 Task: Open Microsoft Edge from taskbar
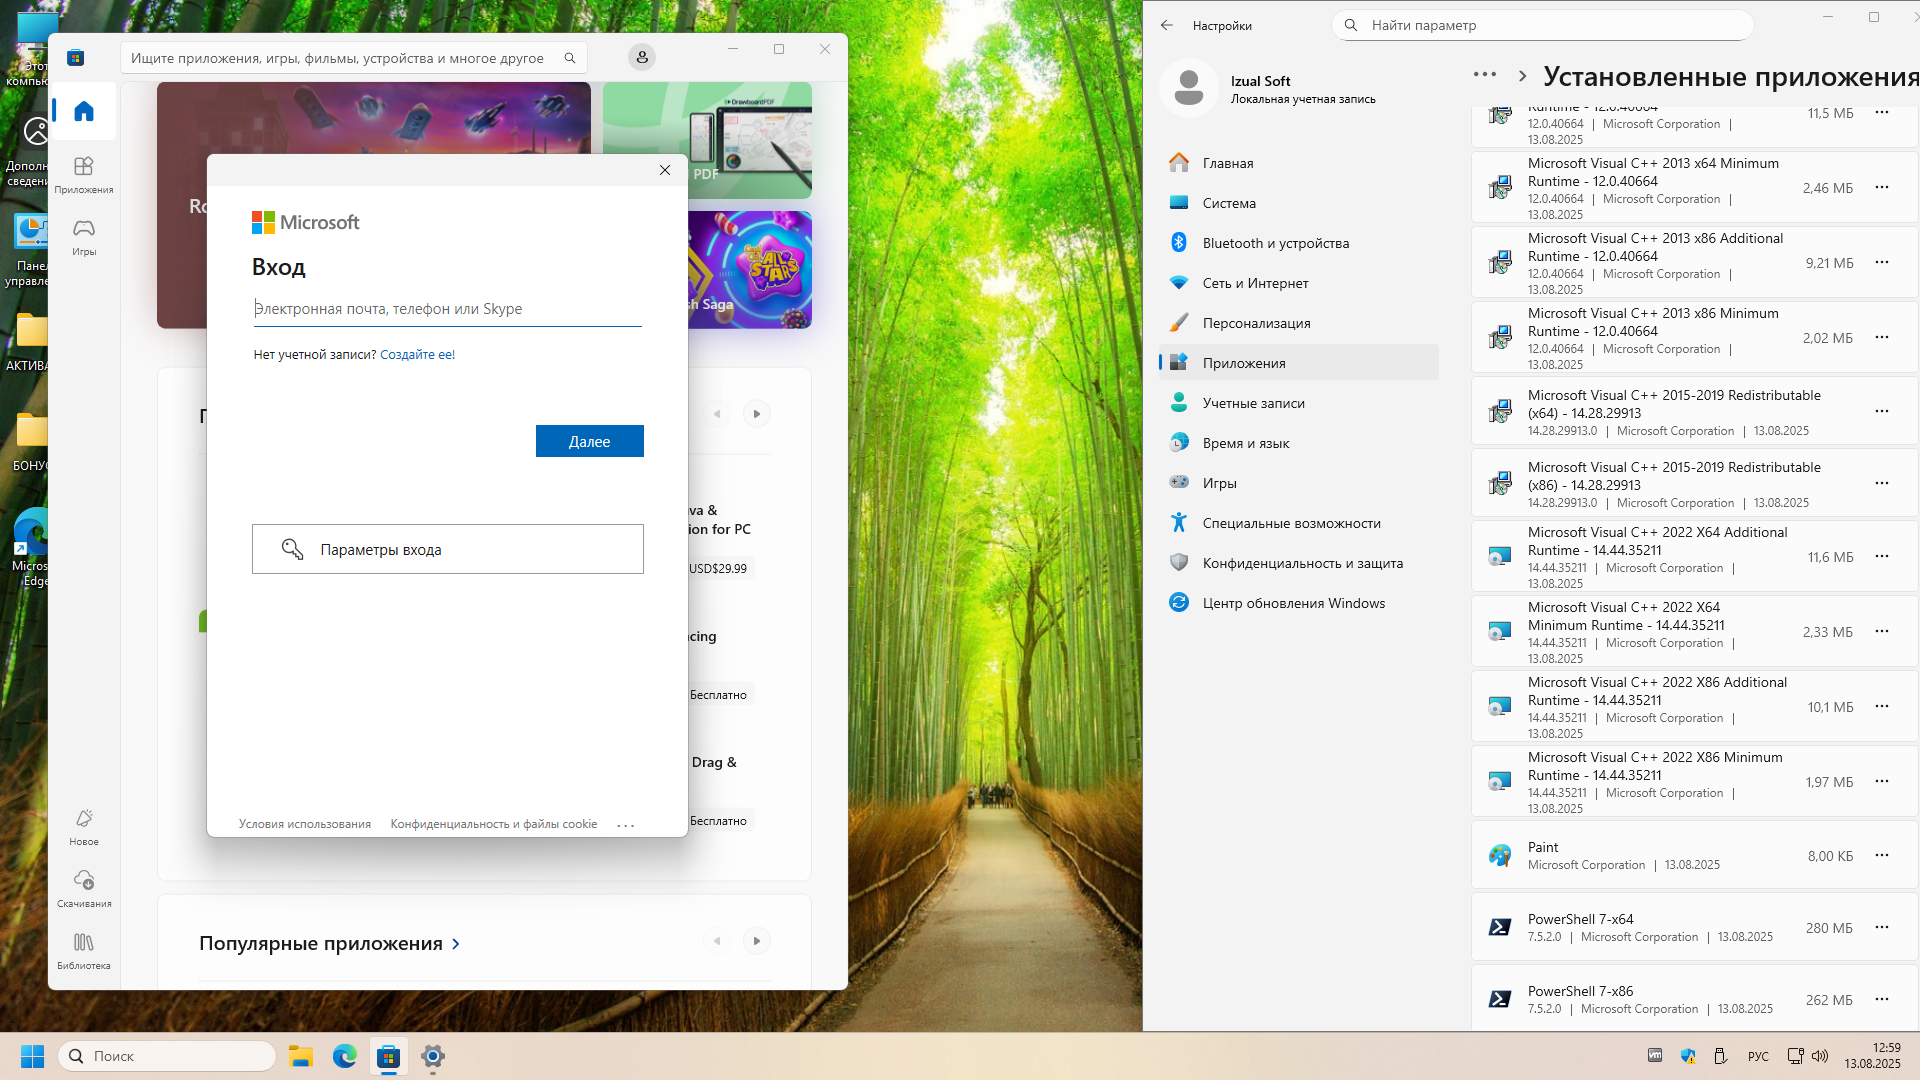(345, 1056)
